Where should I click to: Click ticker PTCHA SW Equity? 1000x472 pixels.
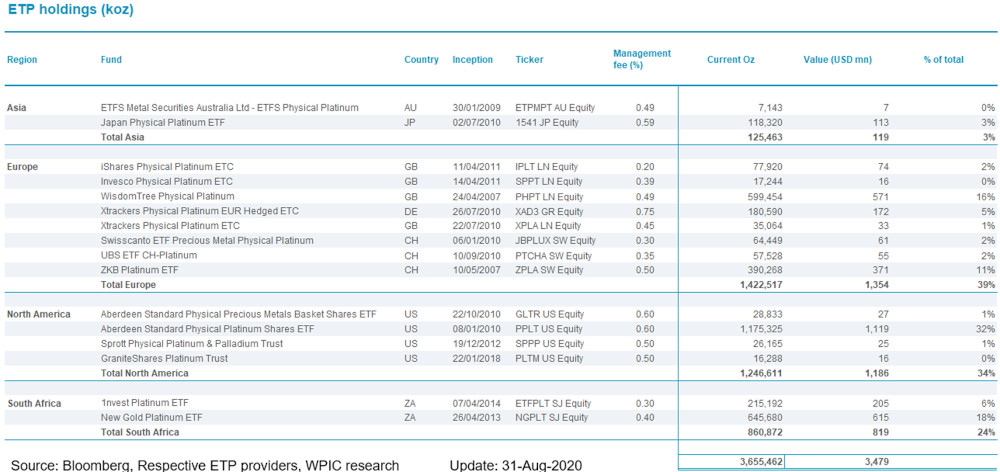(x=554, y=255)
